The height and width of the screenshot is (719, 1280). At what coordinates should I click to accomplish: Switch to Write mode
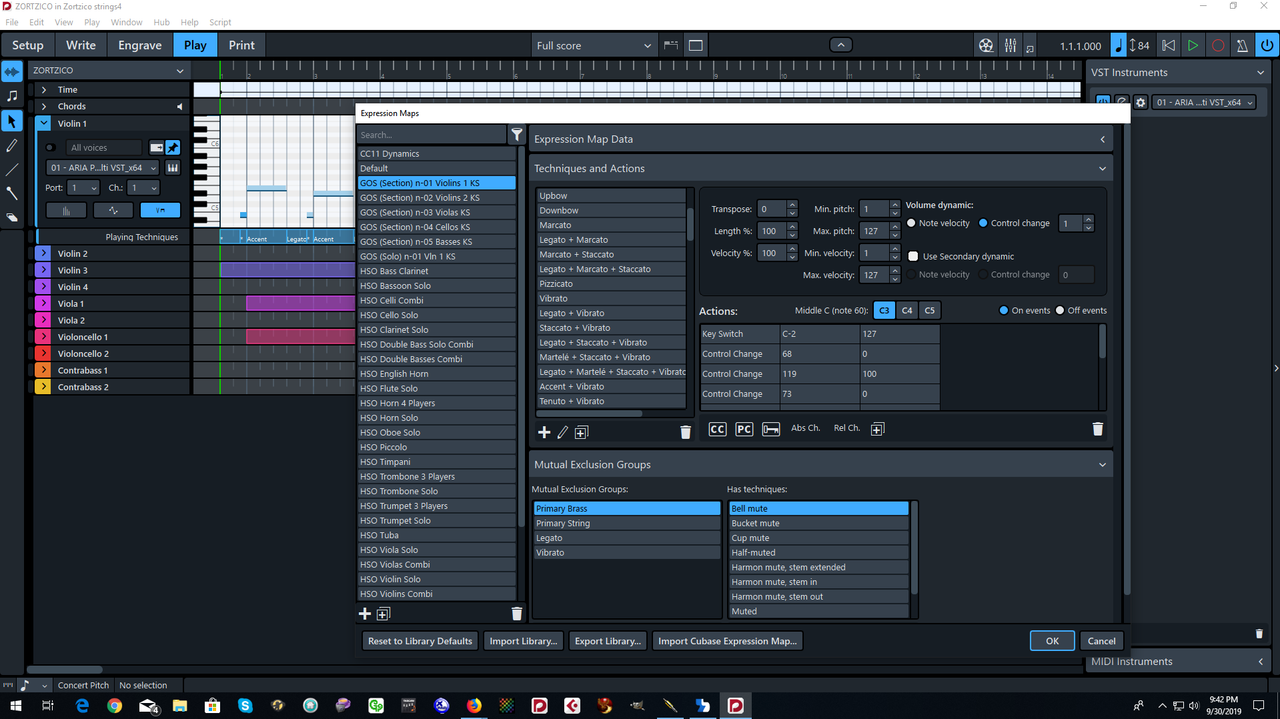tap(81, 45)
